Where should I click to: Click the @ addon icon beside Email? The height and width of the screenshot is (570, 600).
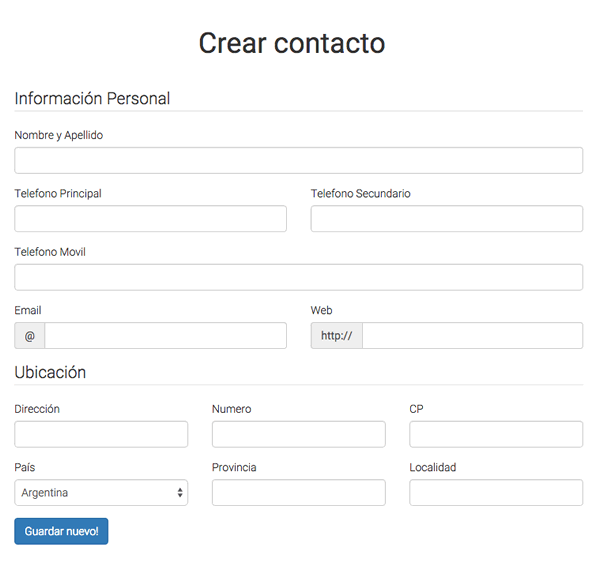(x=30, y=336)
